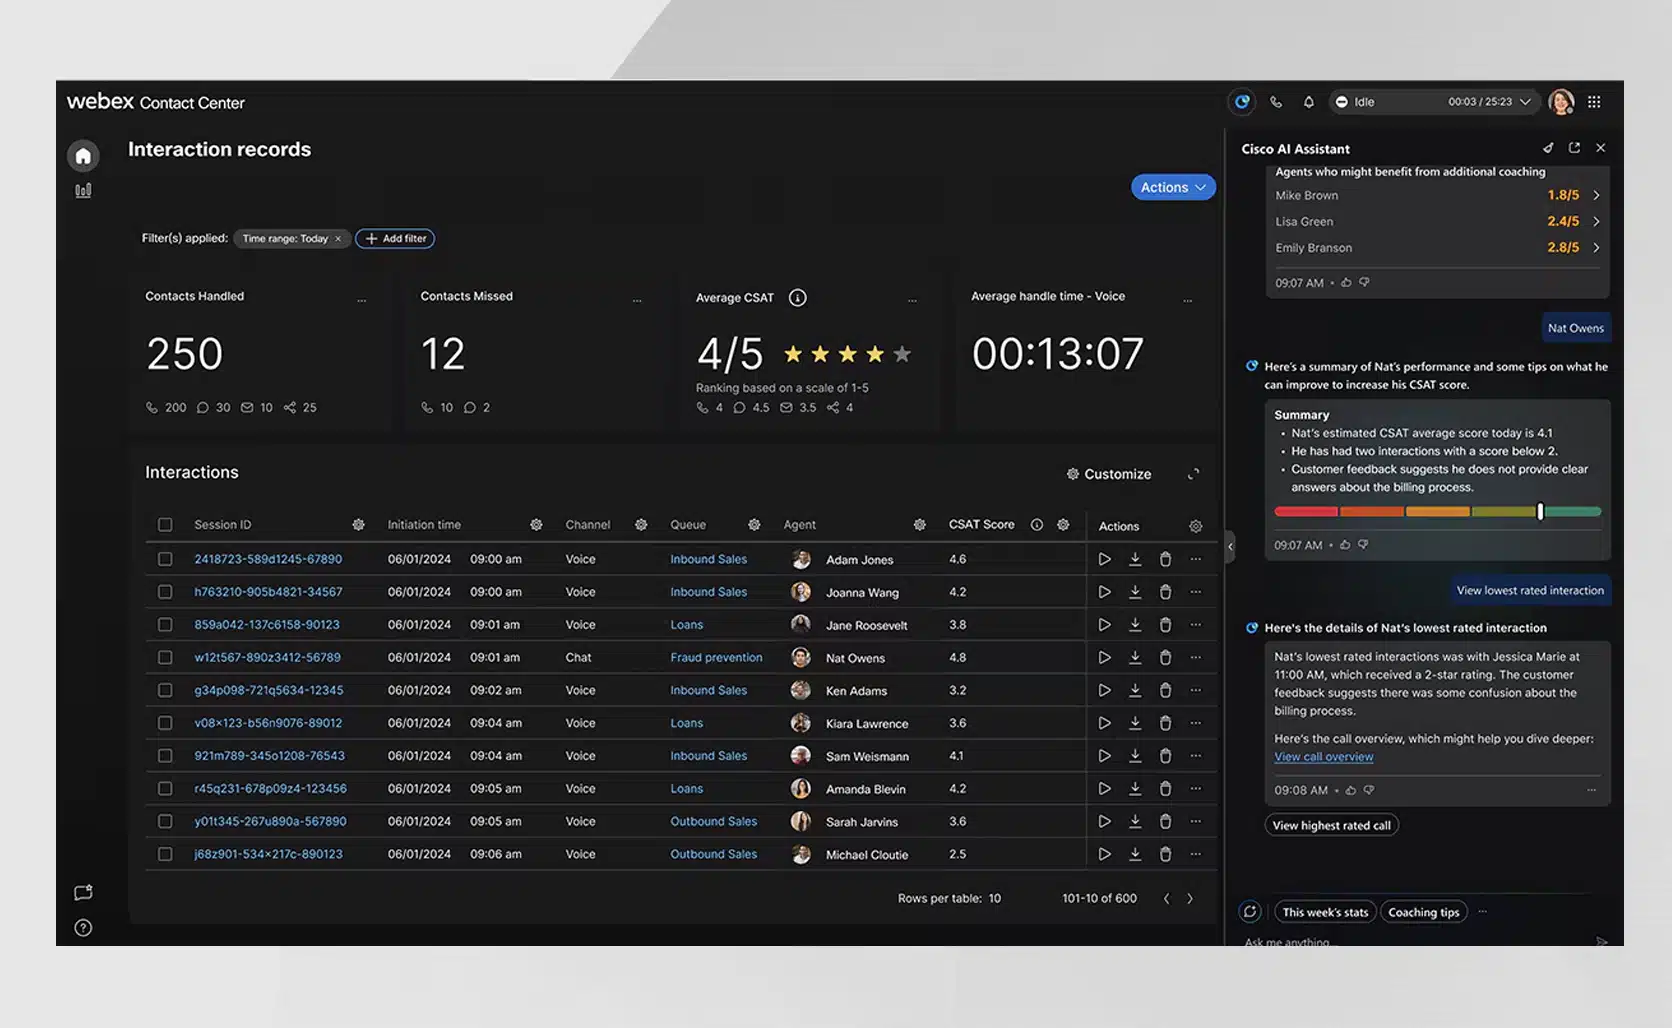Customize the Interactions table
This screenshot has width=1672, height=1028.
pyautogui.click(x=1109, y=474)
